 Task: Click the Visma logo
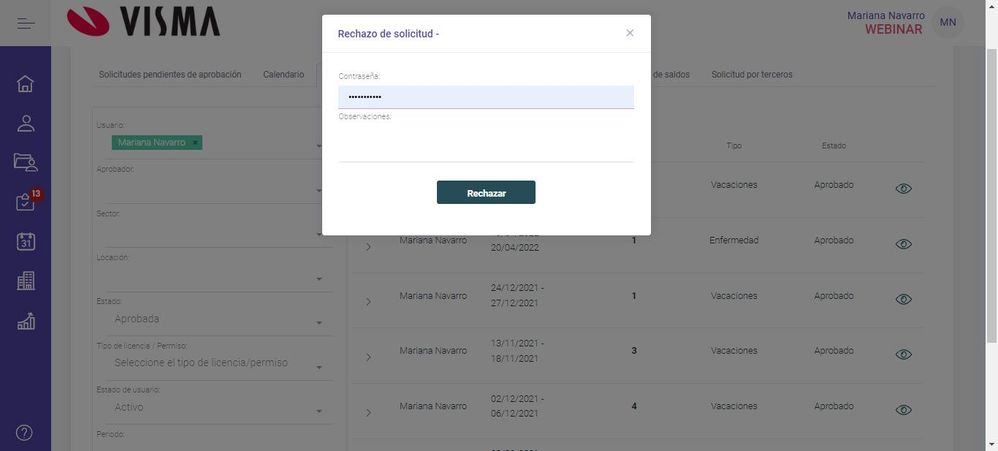click(x=143, y=21)
